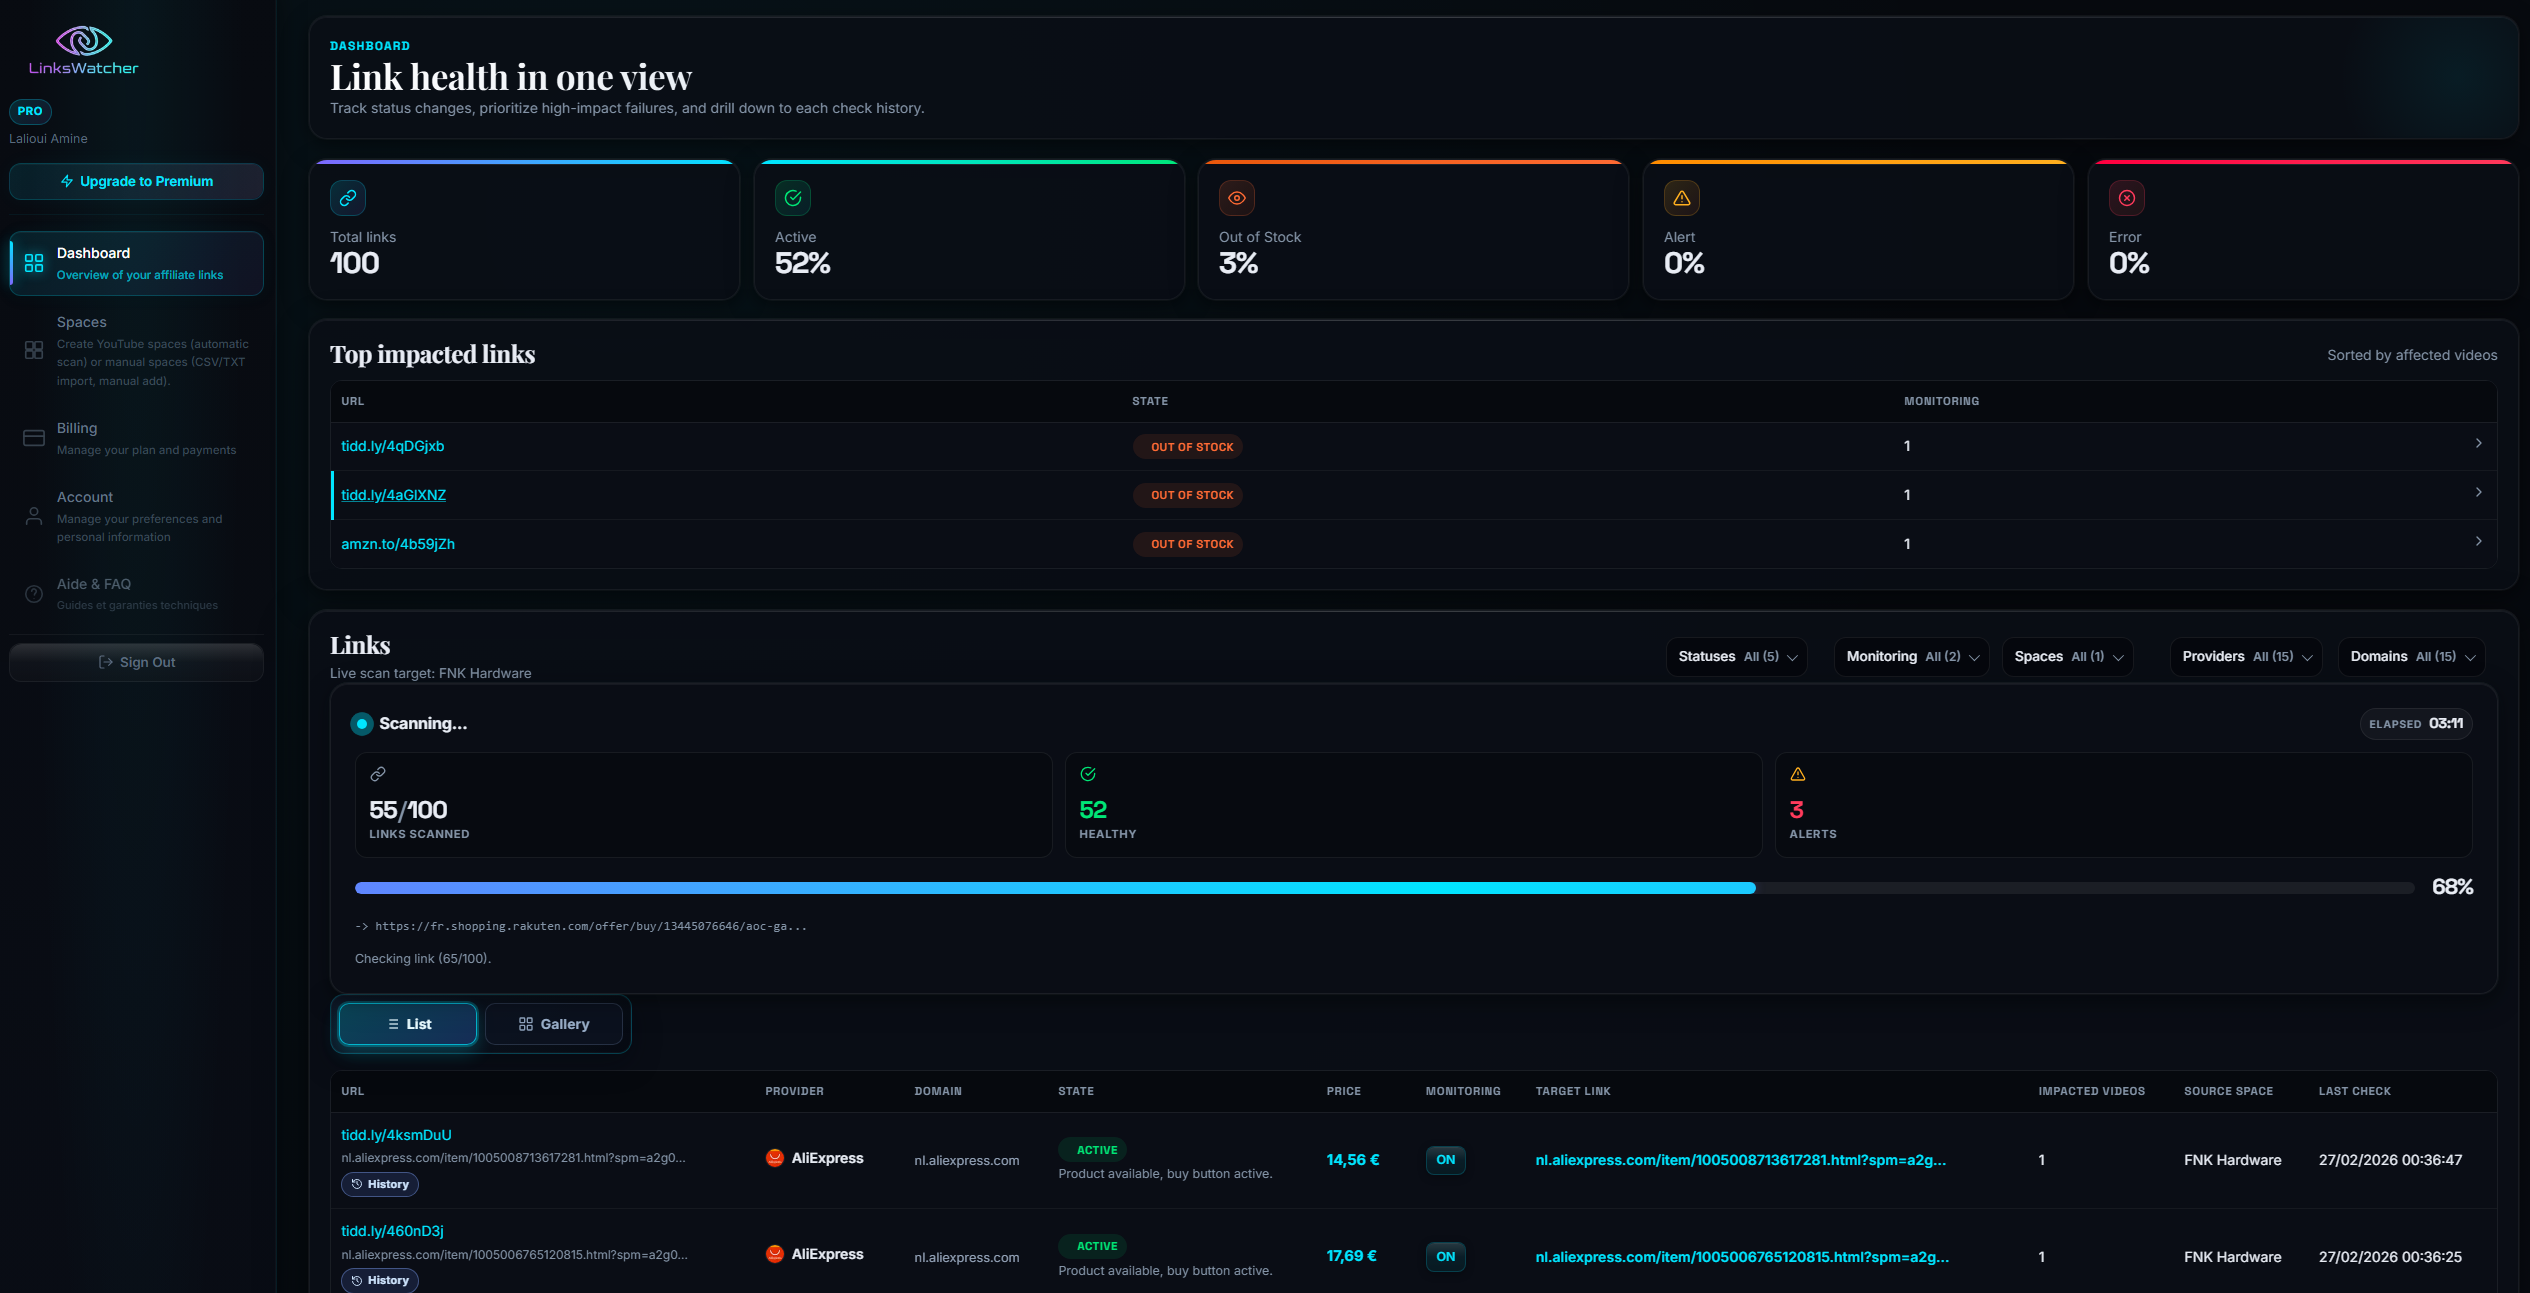Screen dimensions: 2530x1293
Task: Toggle monitoring ON for tidd.ly/460nD3j
Action: tap(1445, 1256)
